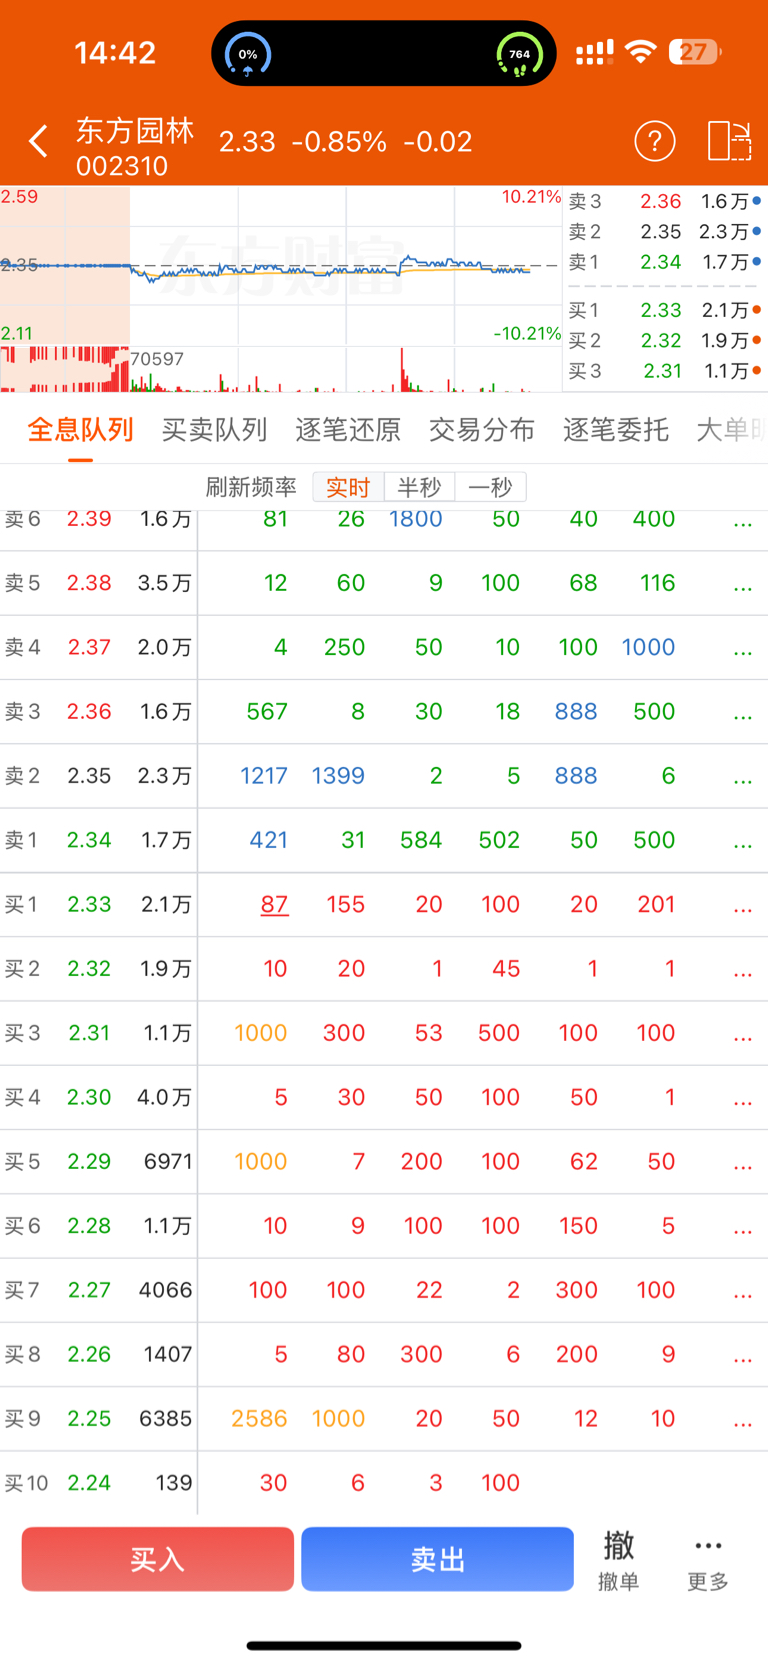Tap the underlined 87 order in 买1

274,904
